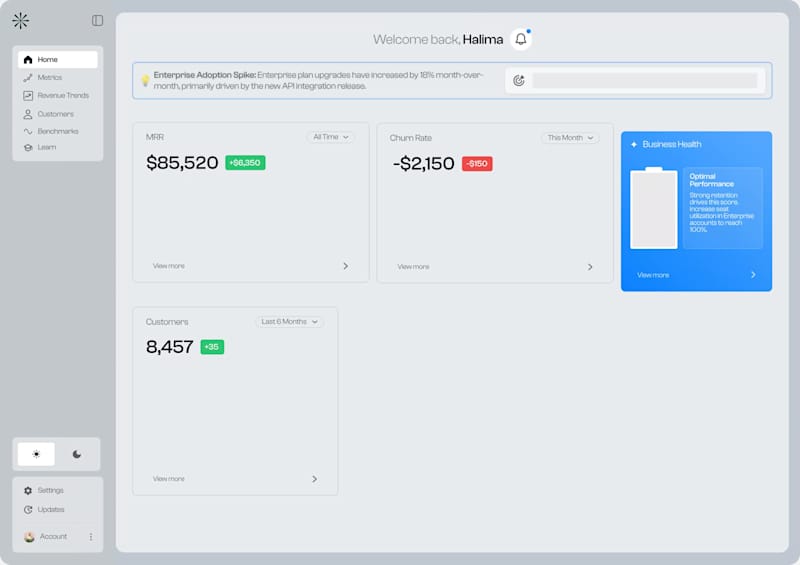Click the -$2,150 churn value
Viewport: 800px width, 565px height.
(x=423, y=164)
